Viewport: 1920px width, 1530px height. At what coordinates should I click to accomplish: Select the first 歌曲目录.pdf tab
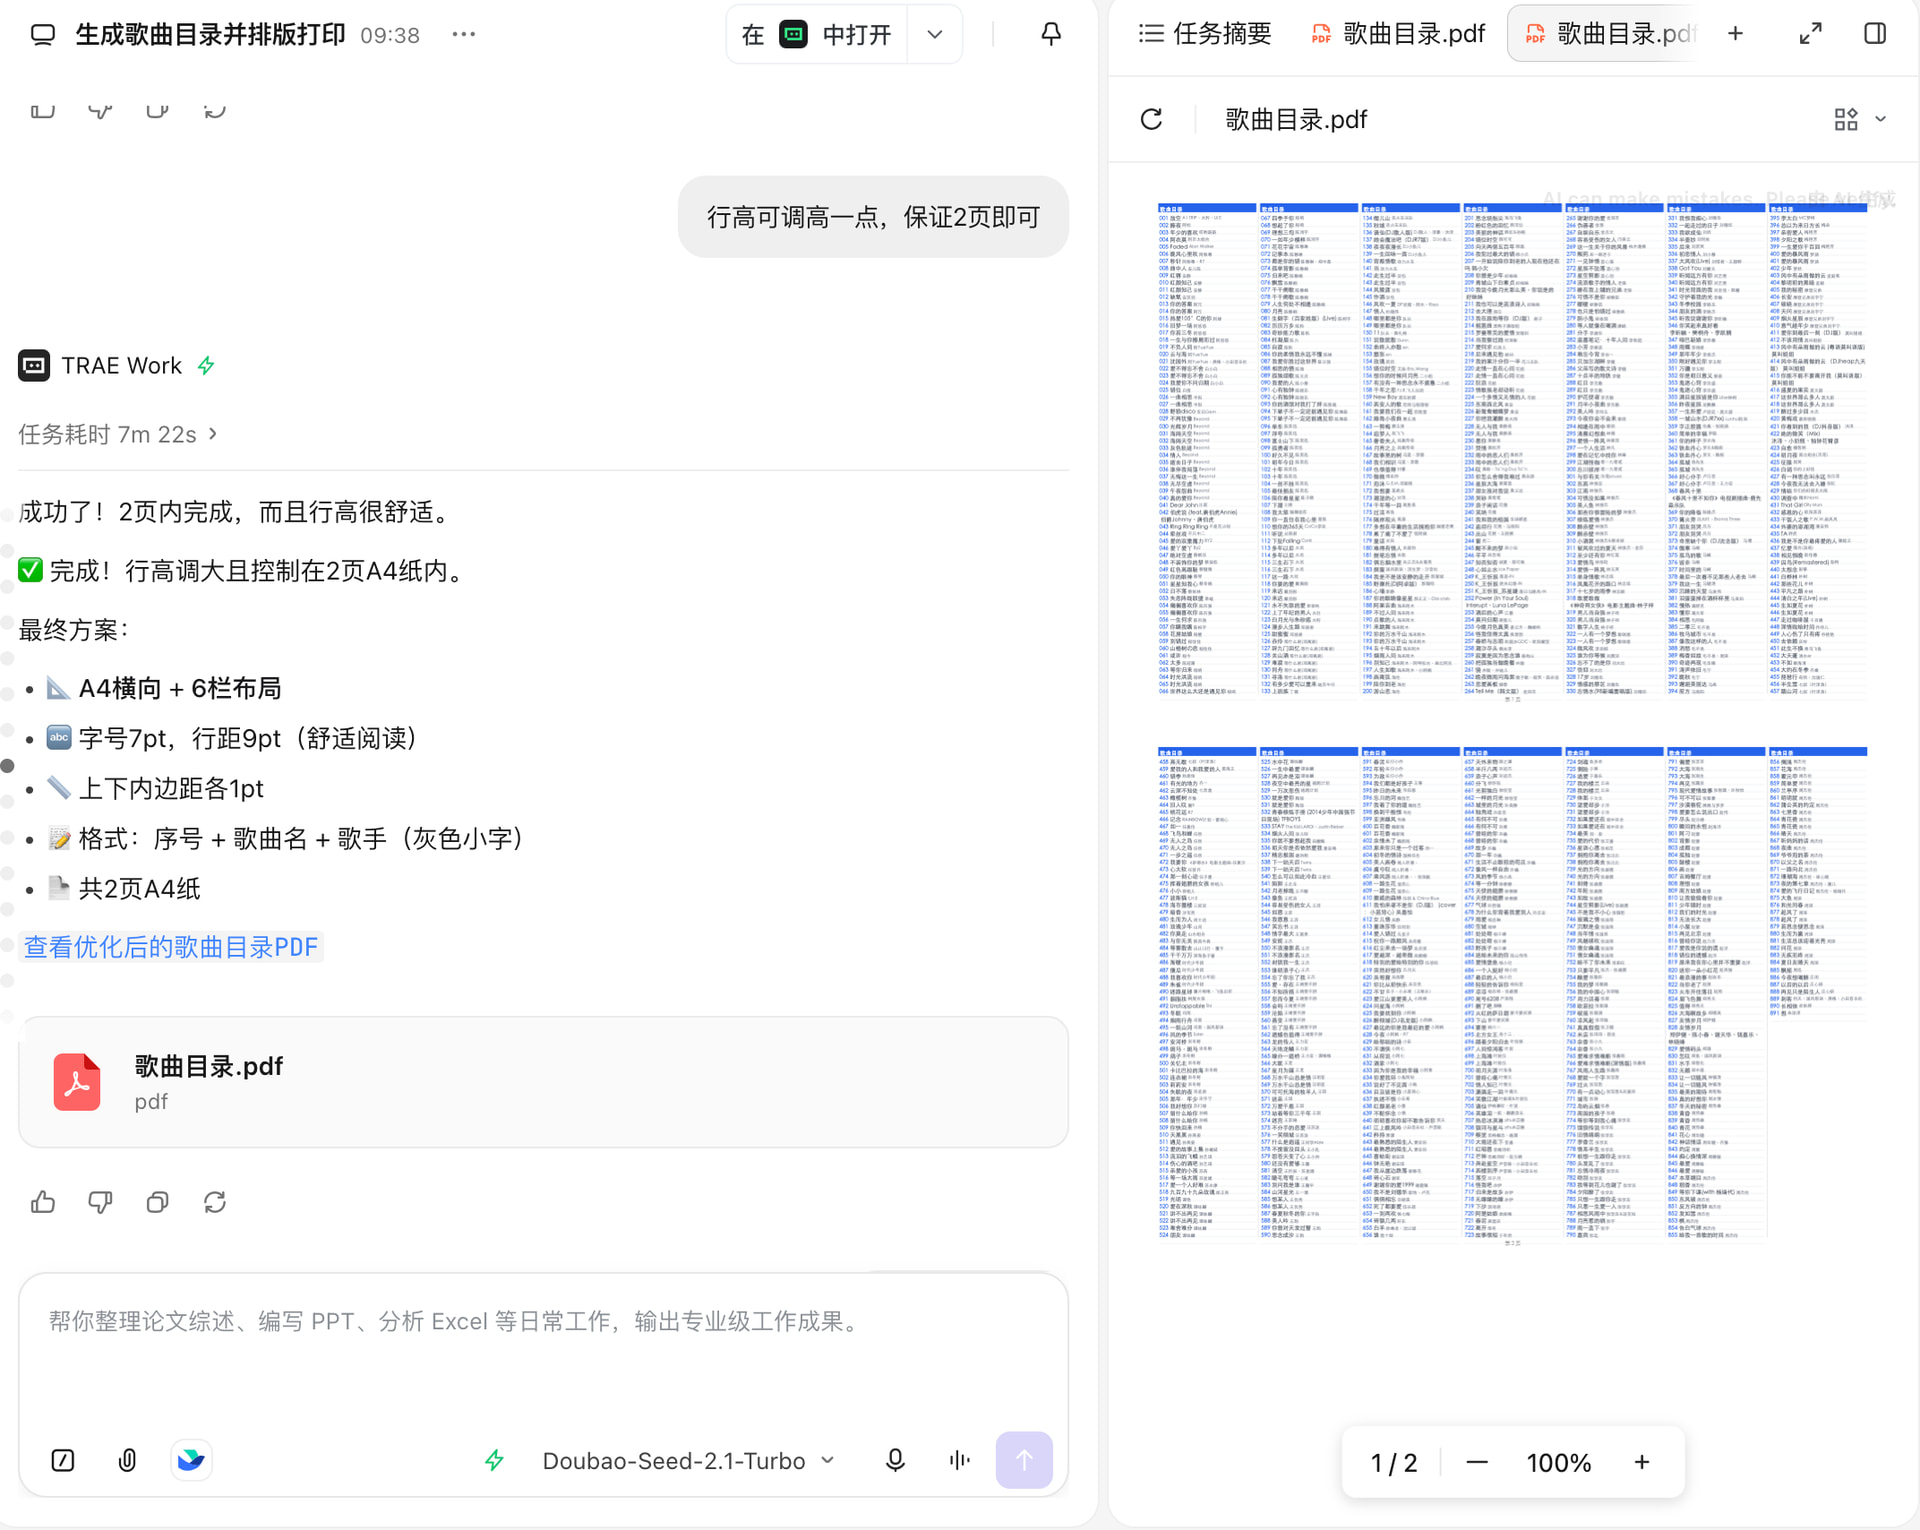pyautogui.click(x=1397, y=34)
